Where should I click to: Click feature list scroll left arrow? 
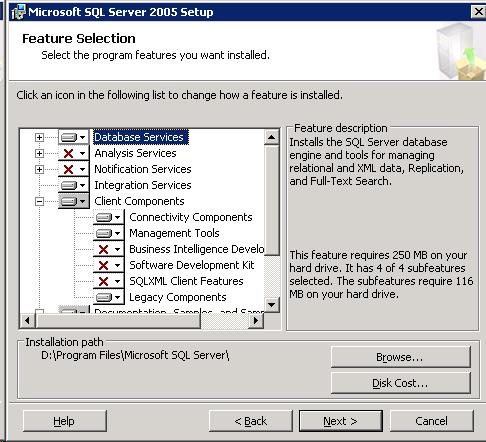tap(27, 321)
